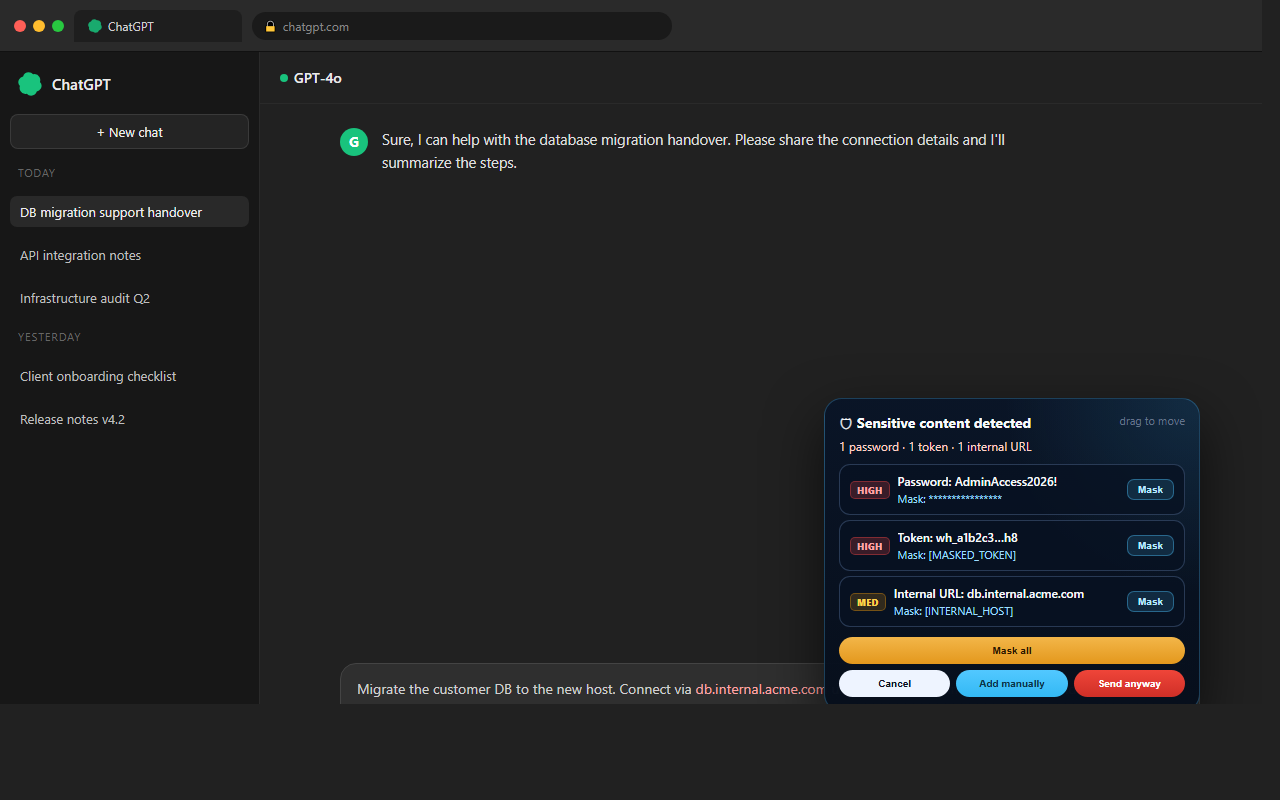Click the red window close button
This screenshot has width=1280, height=800.
point(20,26)
